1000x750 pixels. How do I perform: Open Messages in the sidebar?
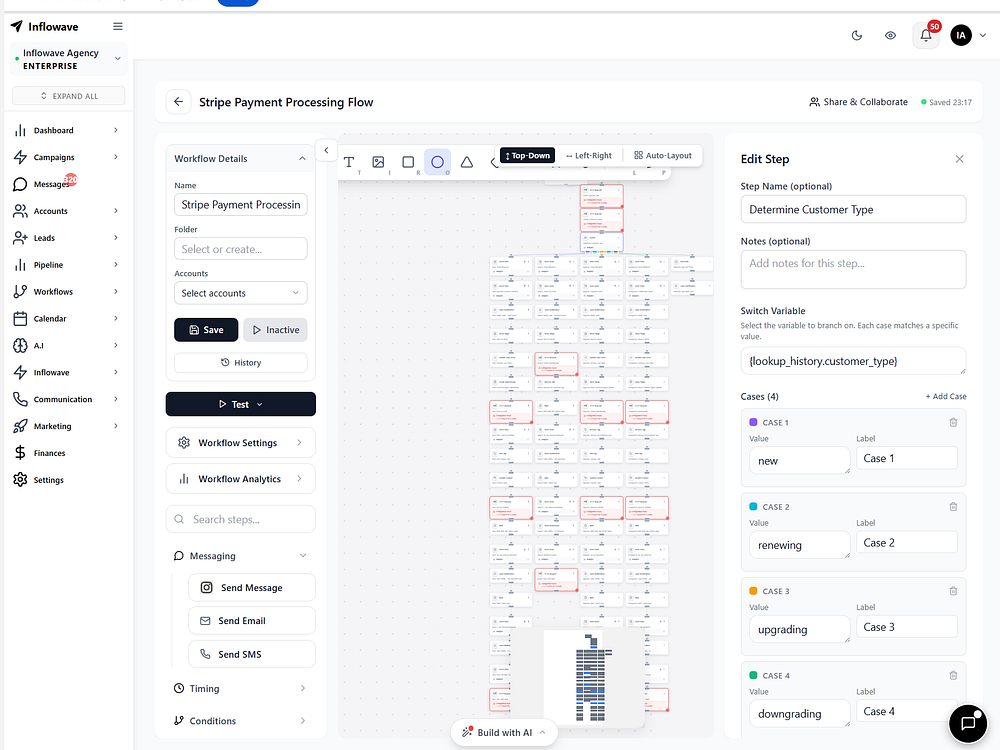pyautogui.click(x=66, y=184)
